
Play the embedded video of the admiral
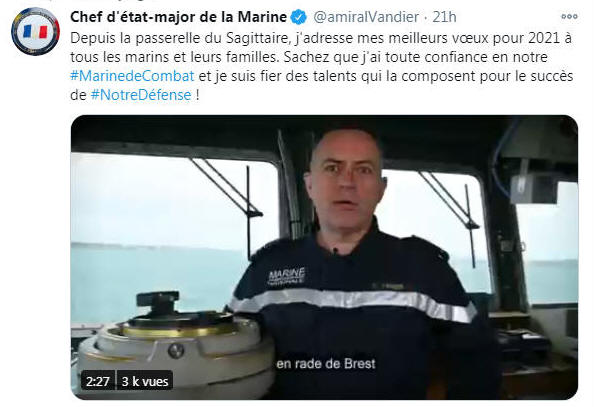[x=324, y=257]
